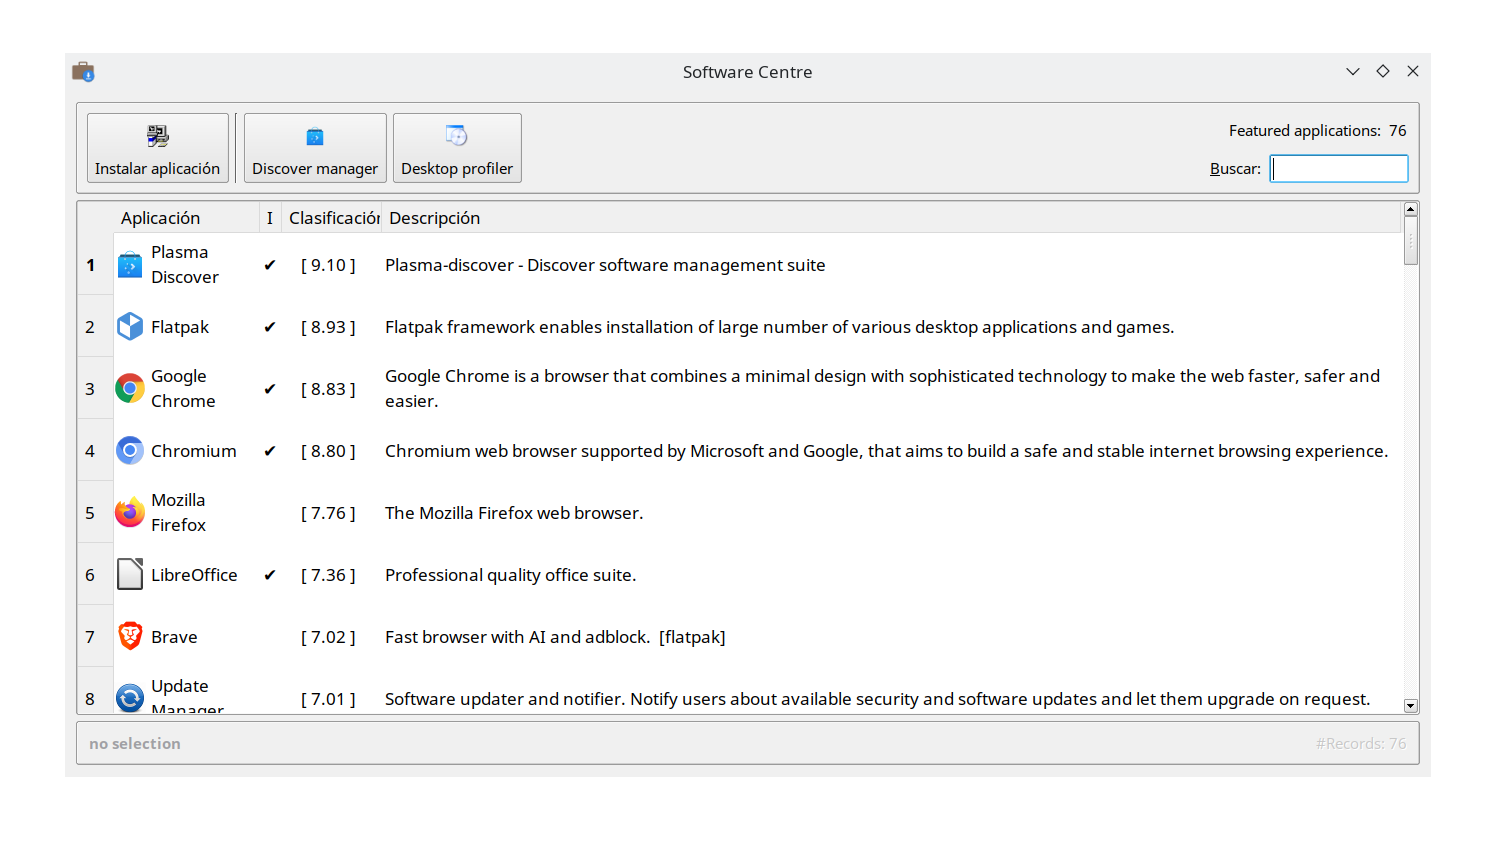Focus the Buscar search field
This screenshot has width=1496, height=854.
point(1339,168)
